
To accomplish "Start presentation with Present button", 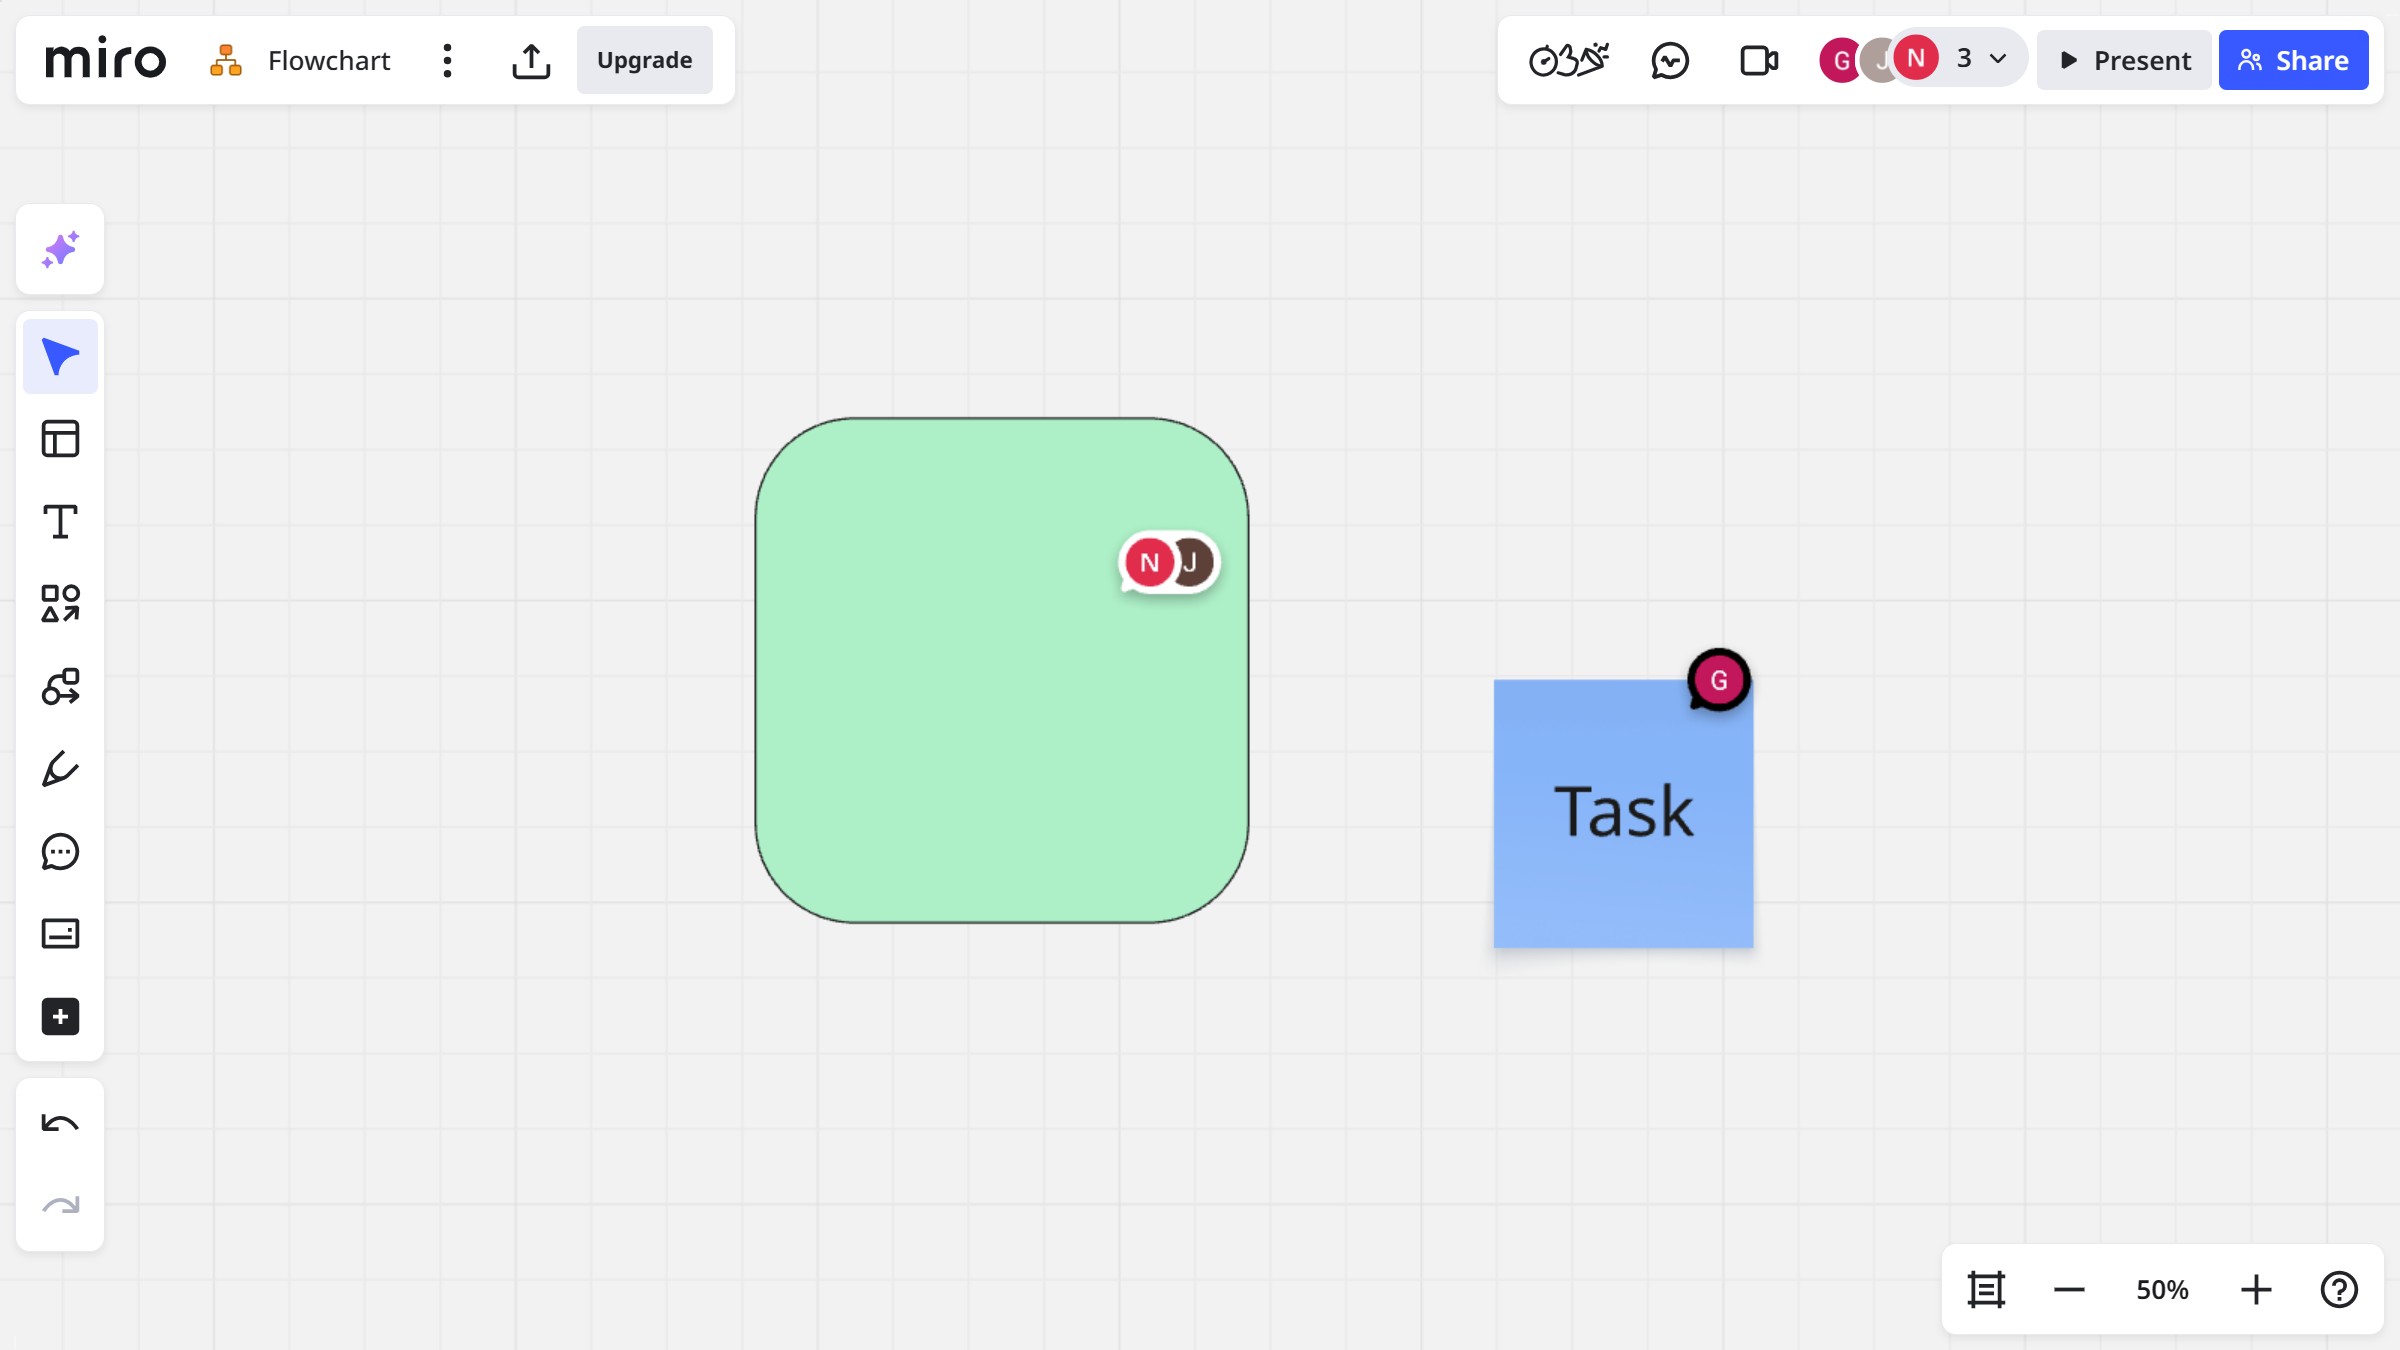I will [2125, 60].
